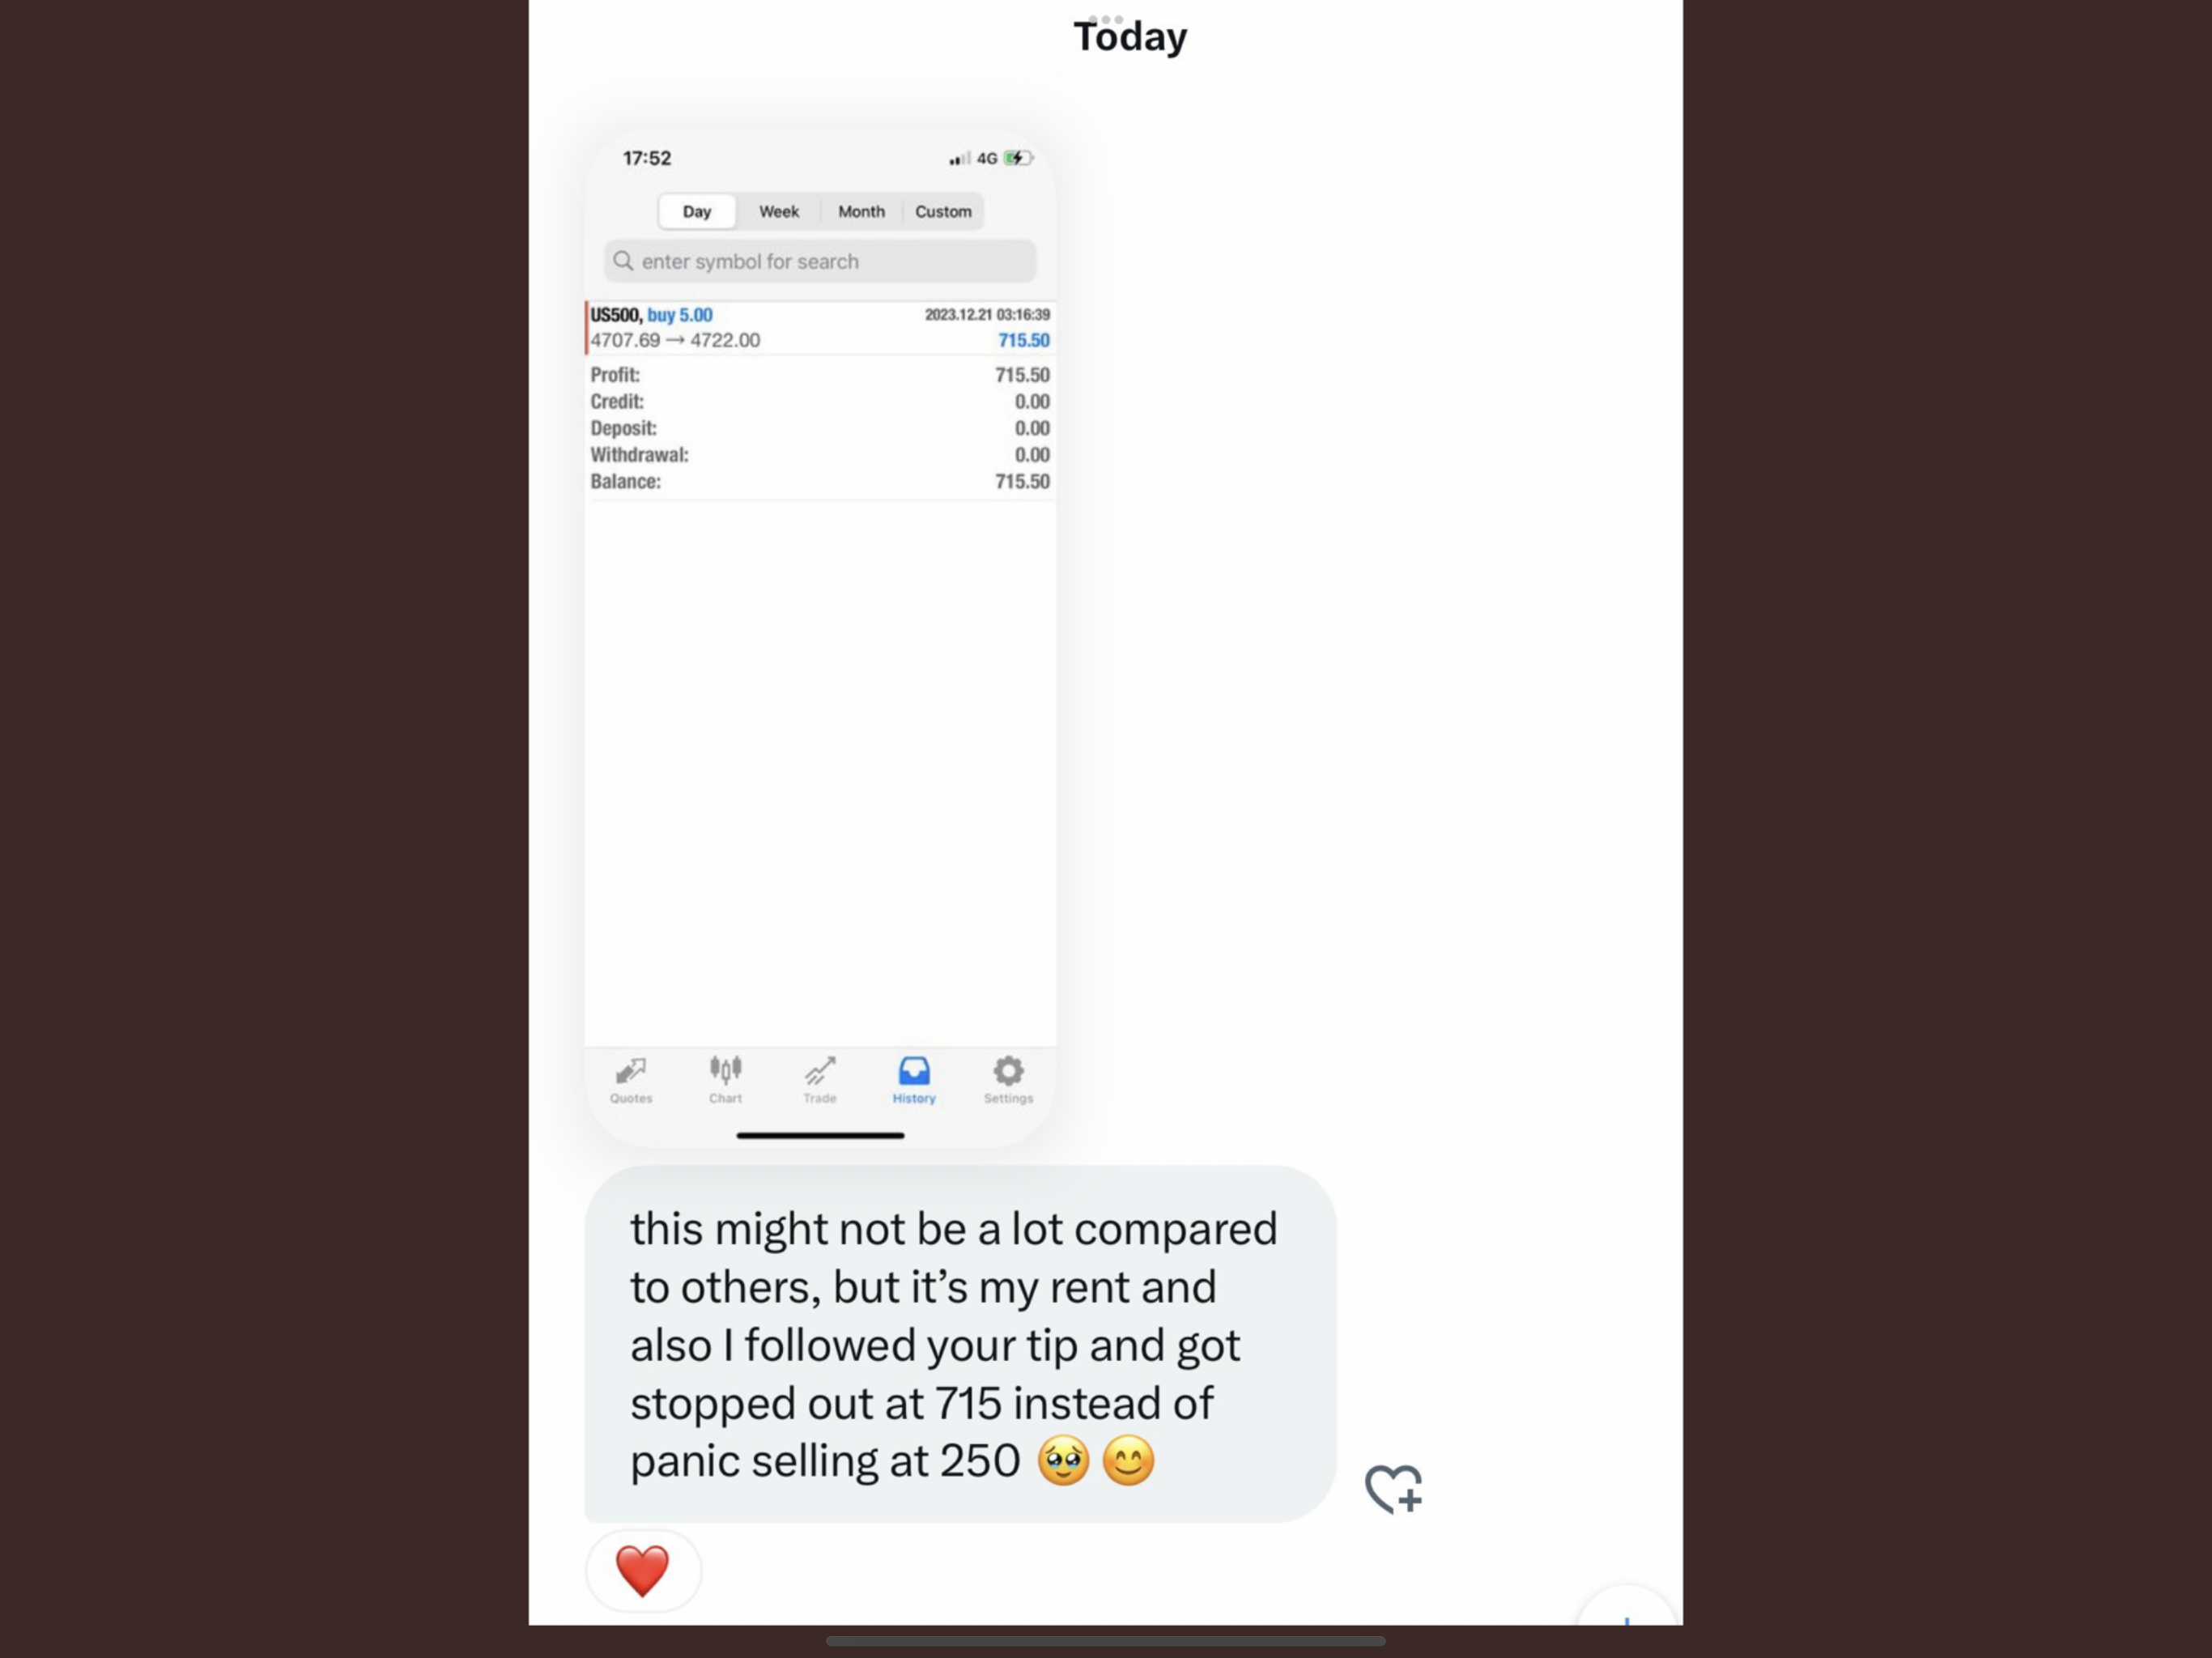Click the add reaction heart-plus icon
This screenshot has height=1658, width=2212.
click(x=1393, y=1488)
